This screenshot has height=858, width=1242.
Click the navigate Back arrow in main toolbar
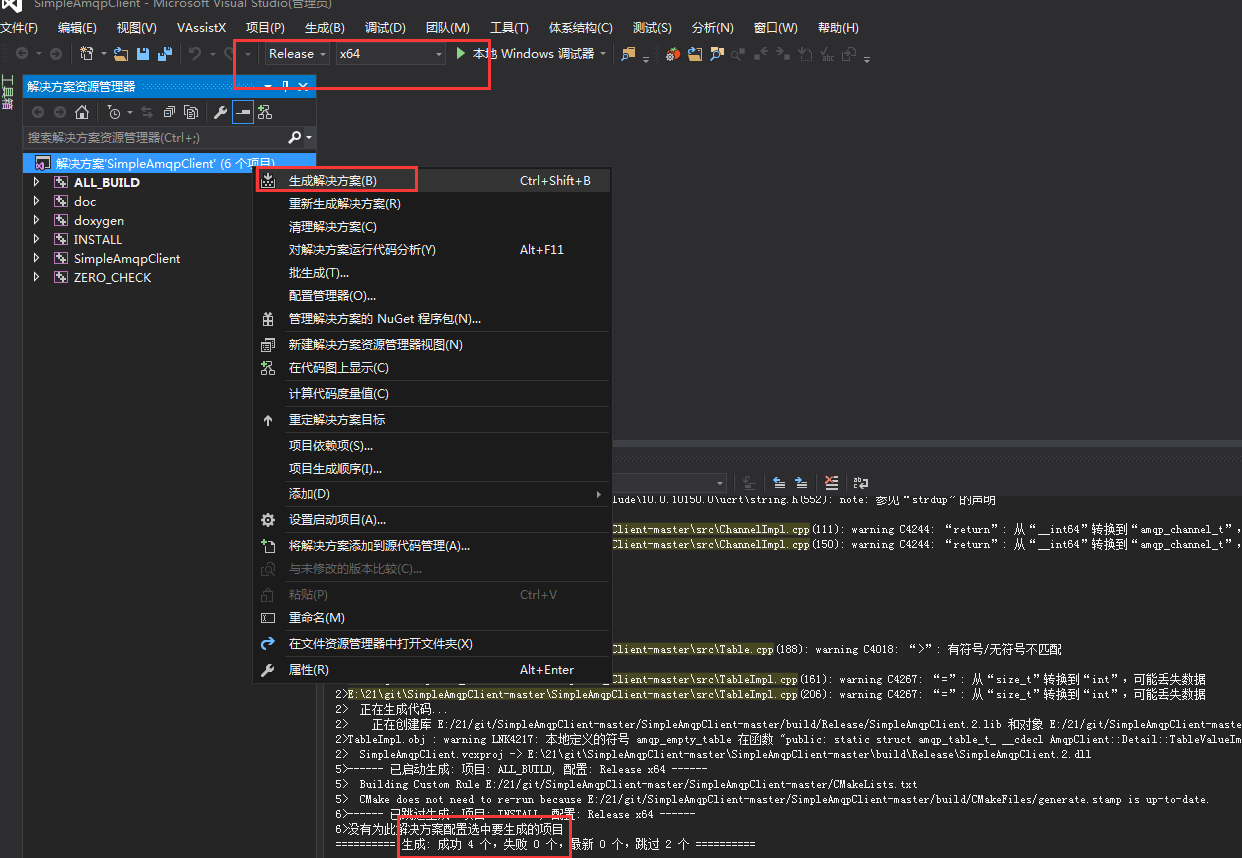coord(22,54)
